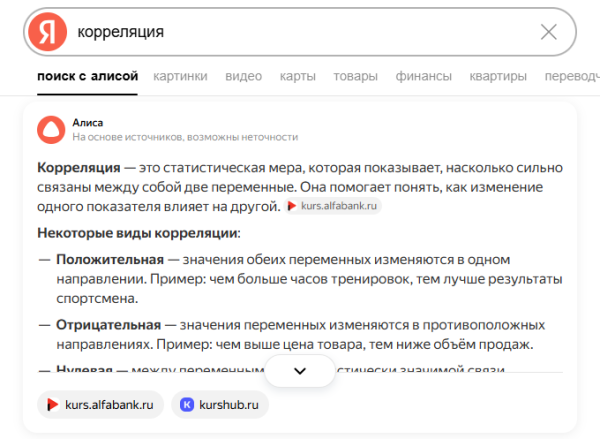The height and width of the screenshot is (439, 600).
Task: Click the Yandex "Я" logo
Action: tap(46, 32)
